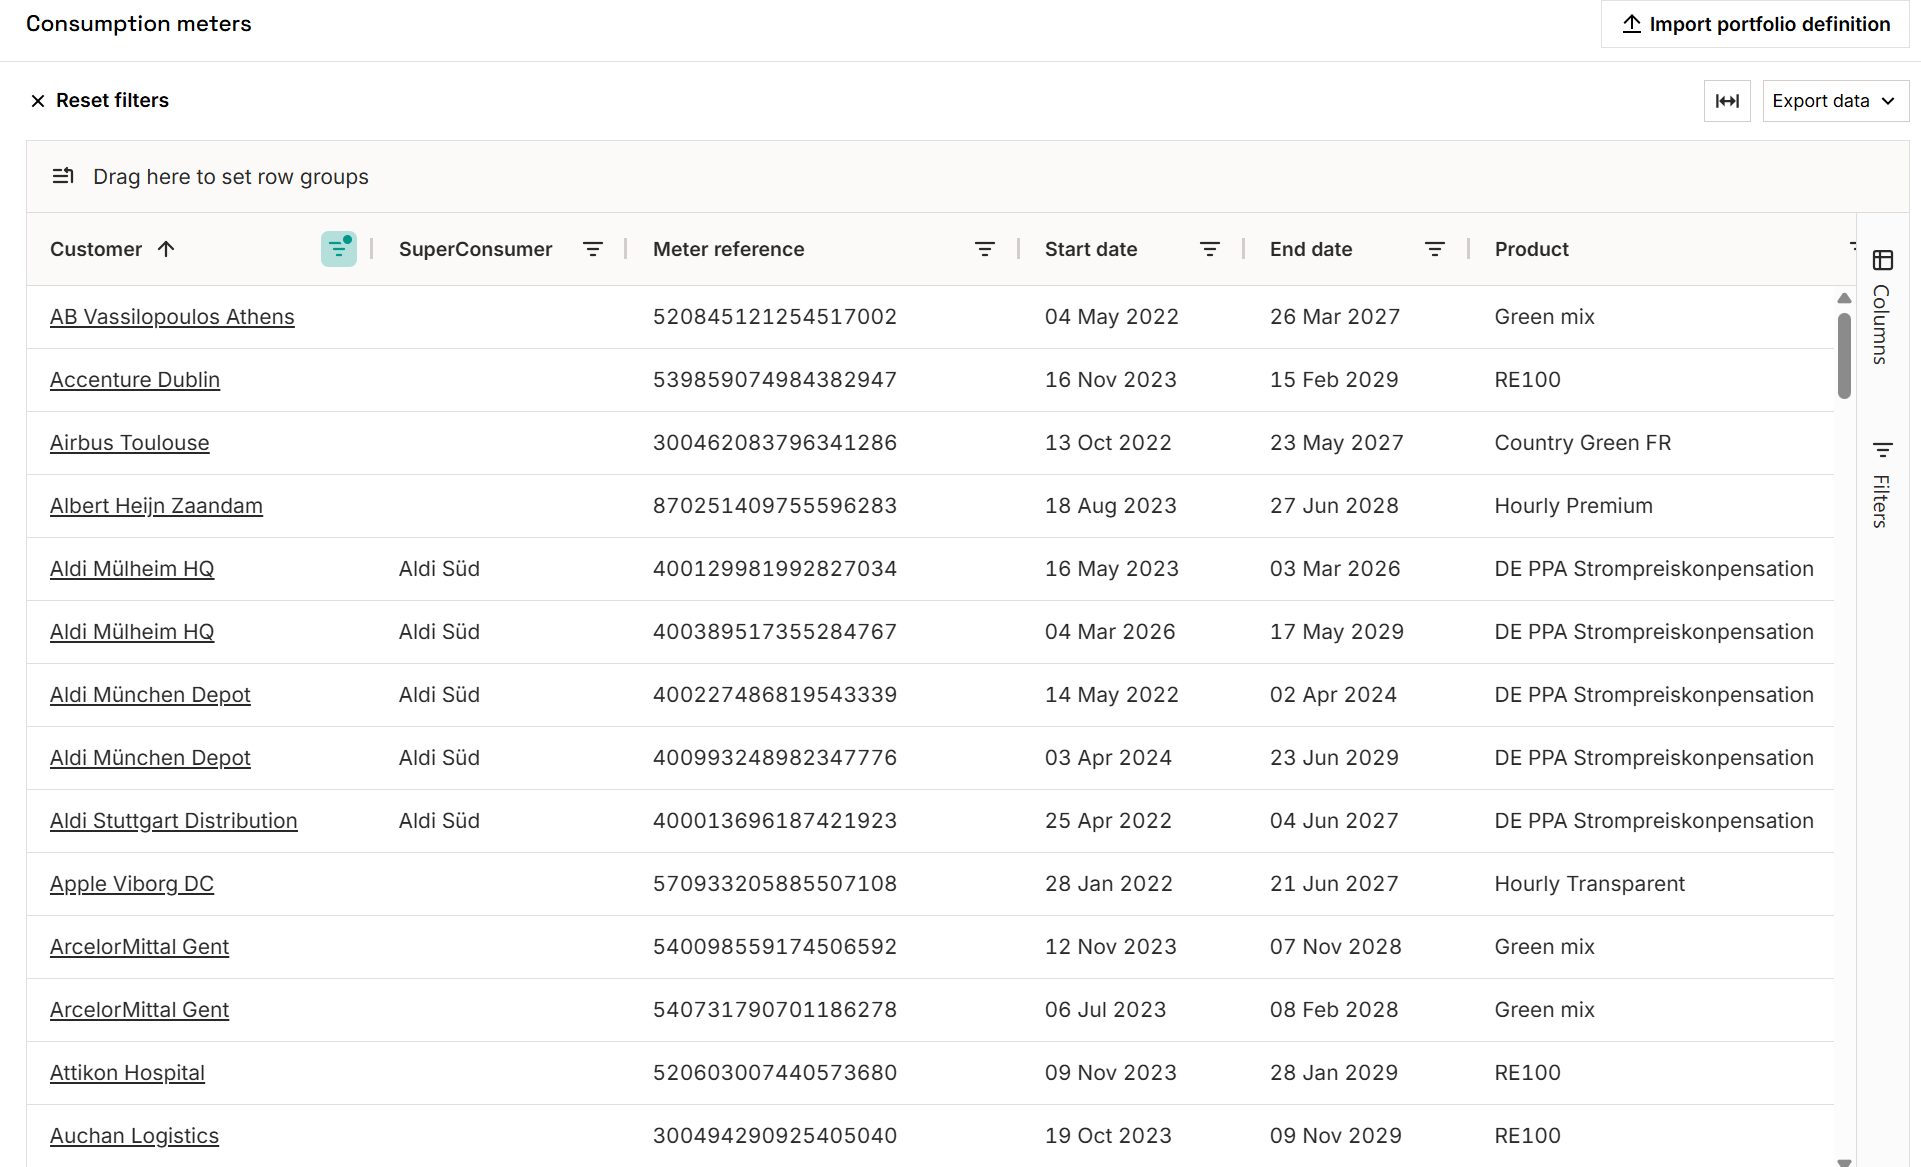
Task: Open the Attikon Hospital customer link
Action: (127, 1073)
